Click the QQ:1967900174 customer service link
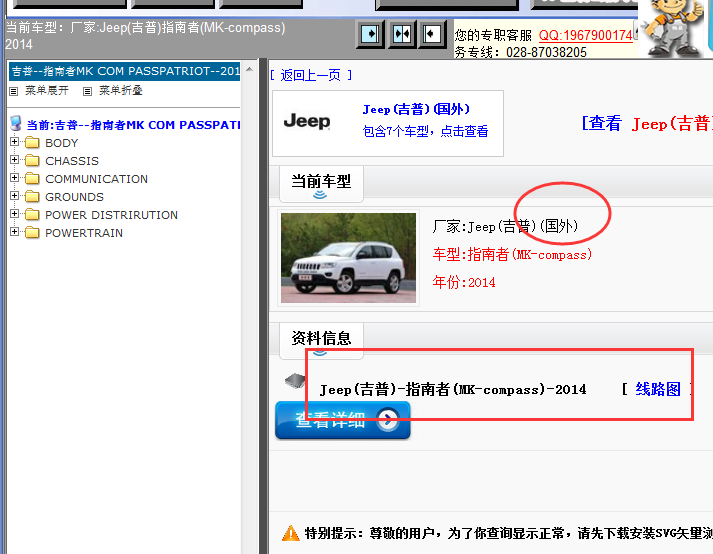The image size is (713, 554). tap(586, 35)
